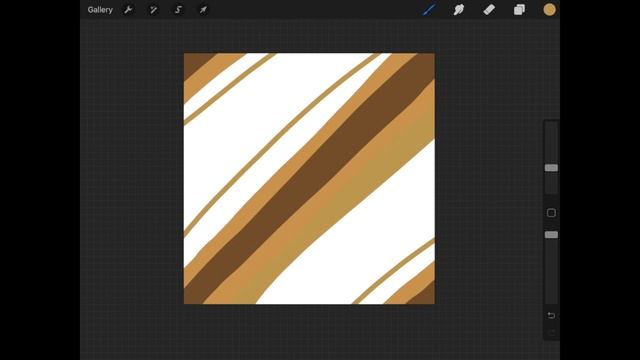
Task: Open the Actions wrench menu
Action: coord(128,10)
